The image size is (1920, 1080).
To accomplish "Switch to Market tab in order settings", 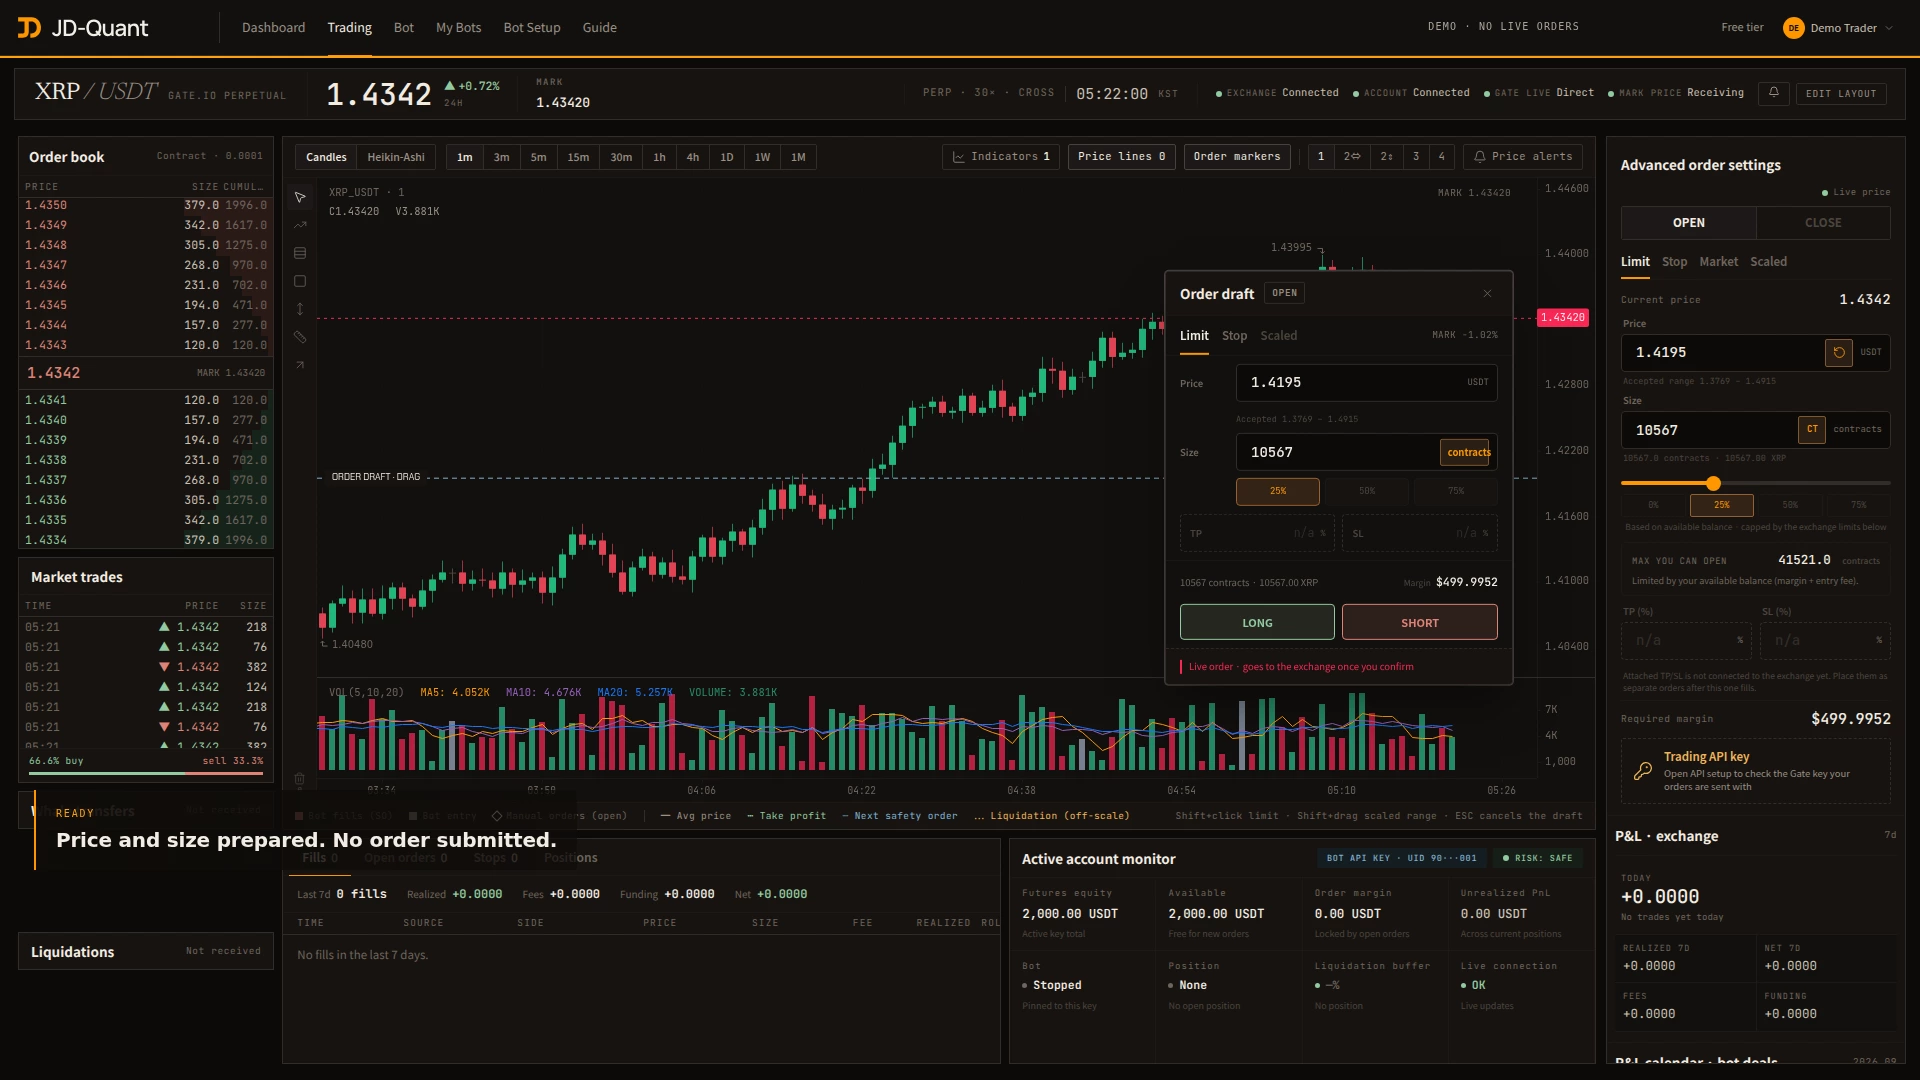I will coord(1718,262).
